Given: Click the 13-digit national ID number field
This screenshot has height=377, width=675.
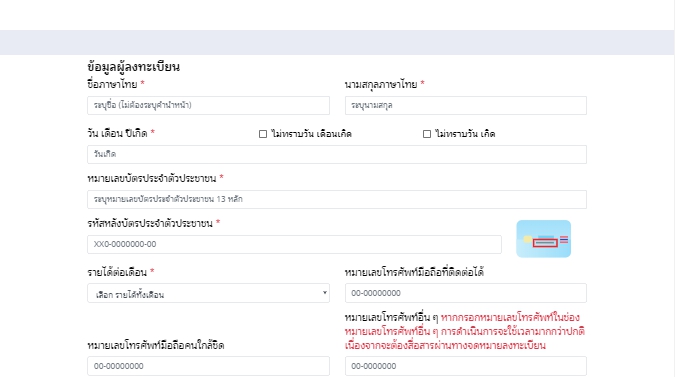Looking at the screenshot, I should (337, 199).
